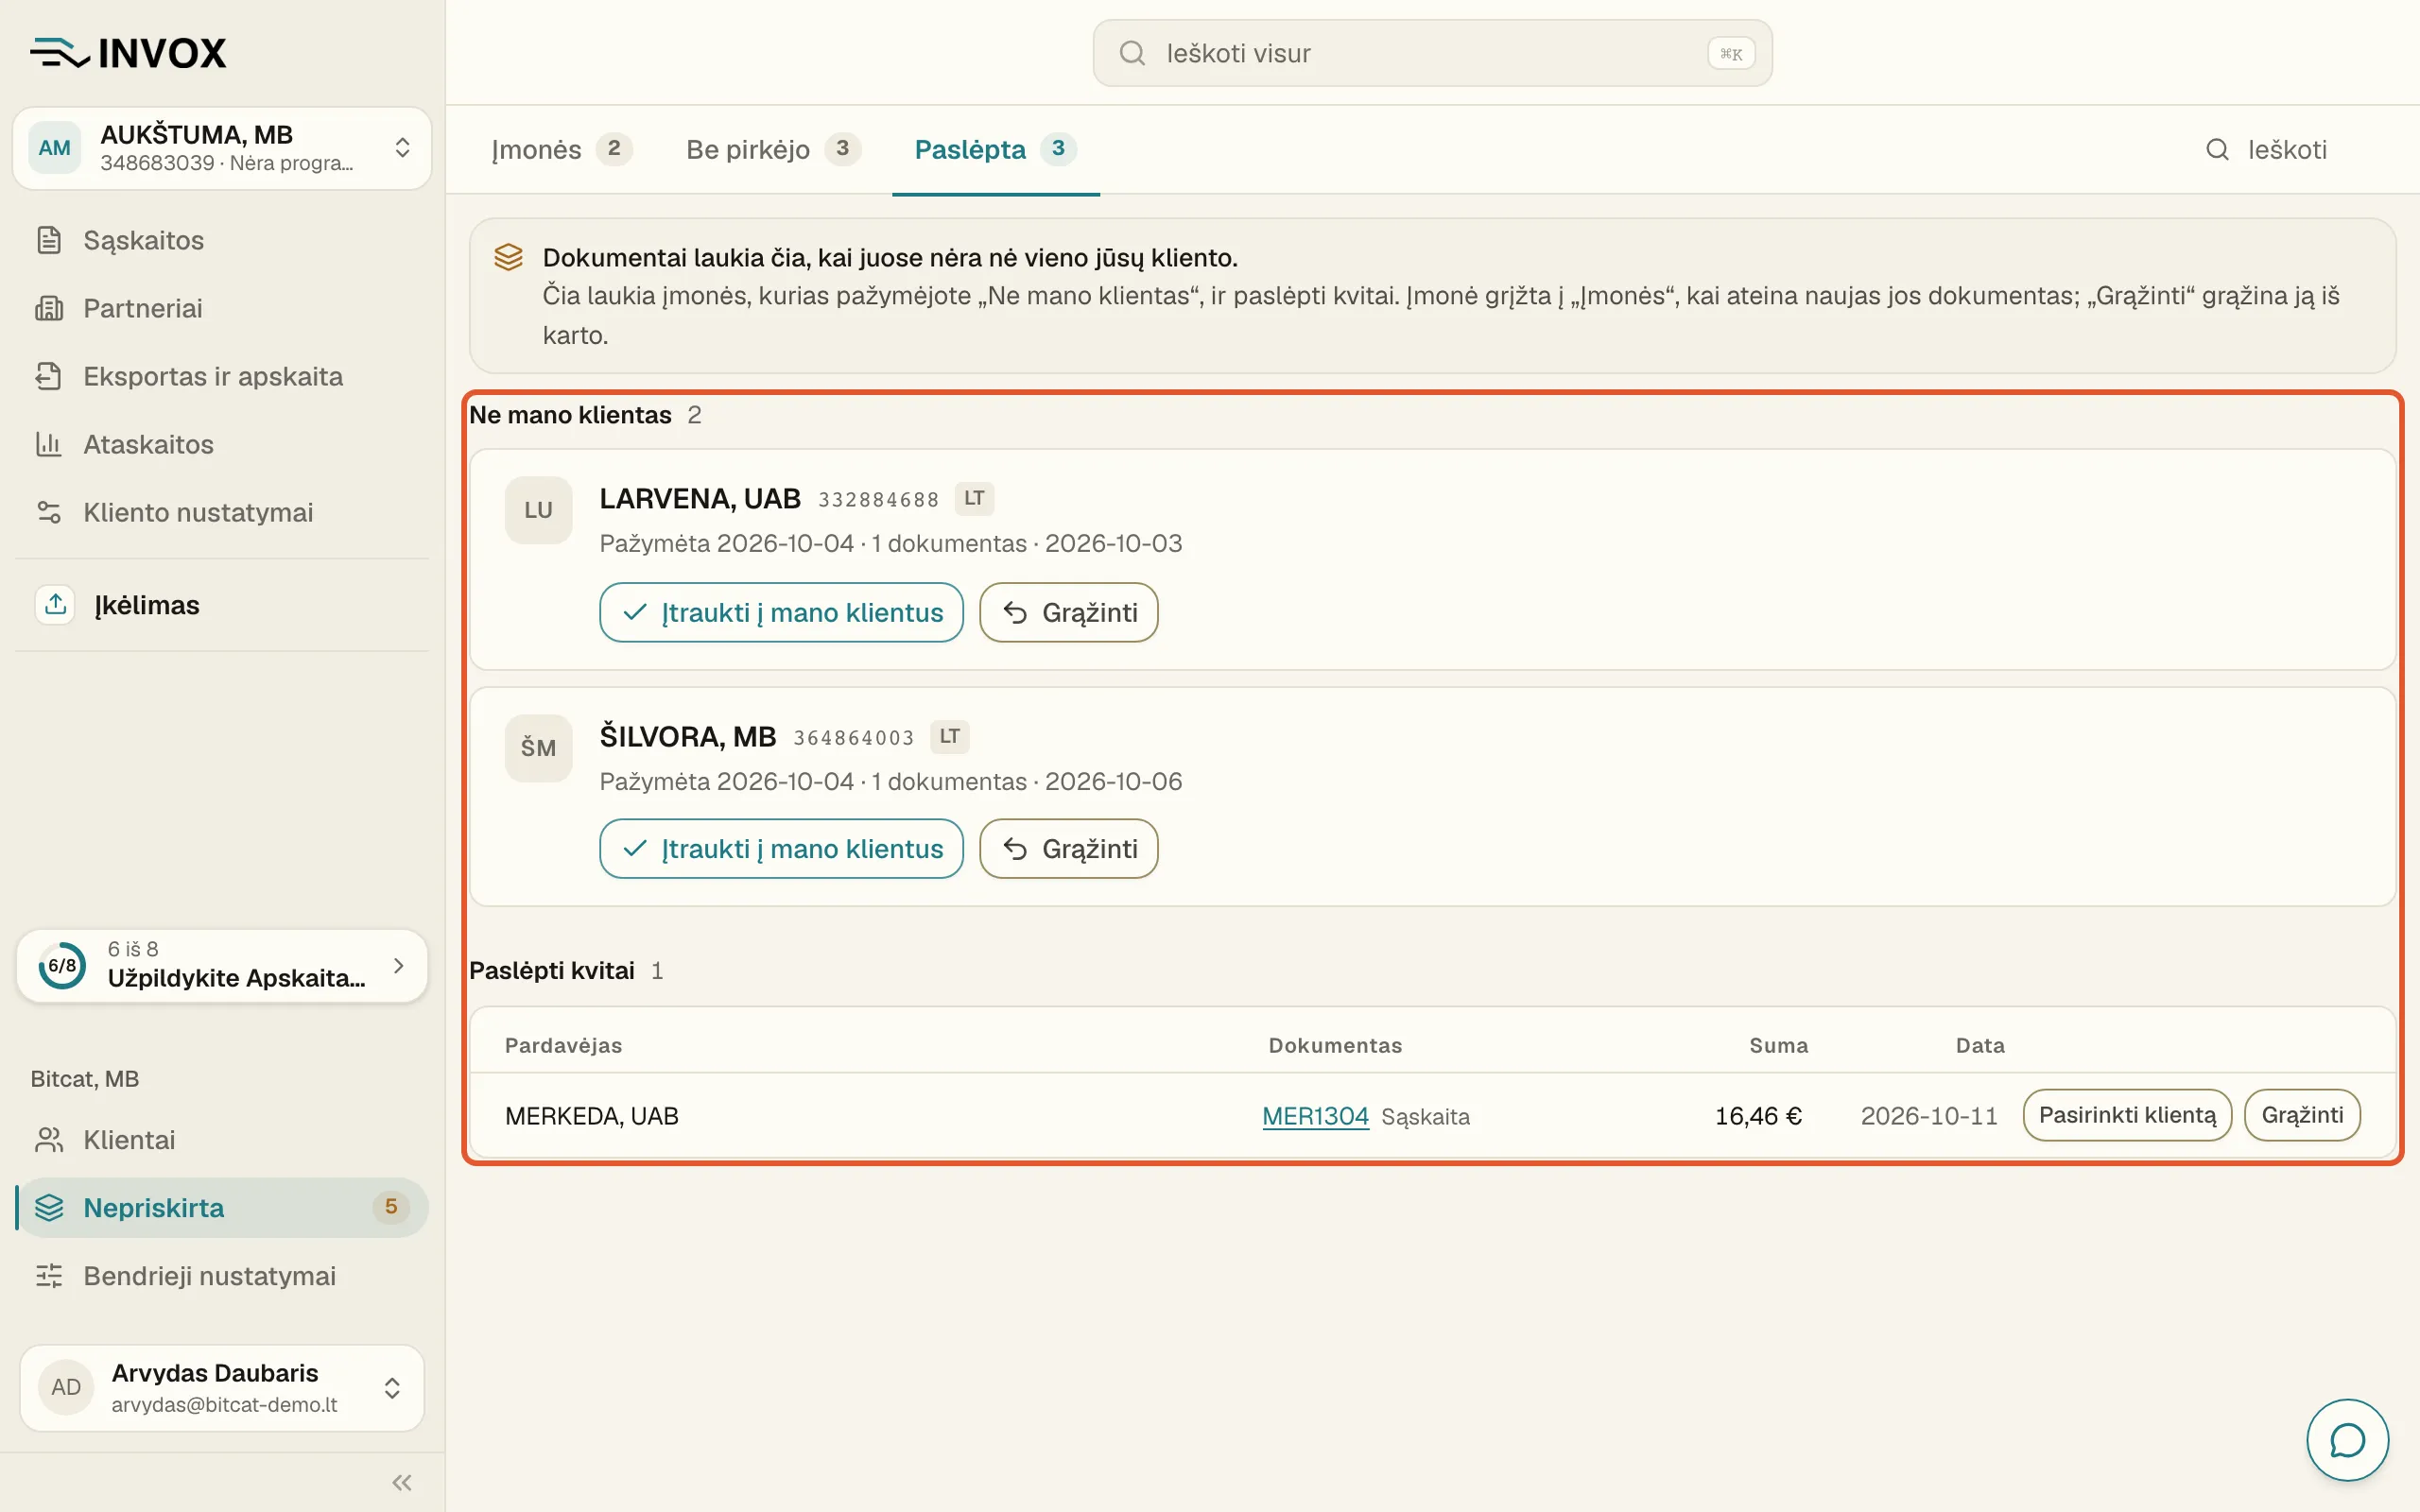Screen dimensions: 2420x1512
Task: Click the Įkėlimas upload icon
Action: pyautogui.click(x=55, y=604)
